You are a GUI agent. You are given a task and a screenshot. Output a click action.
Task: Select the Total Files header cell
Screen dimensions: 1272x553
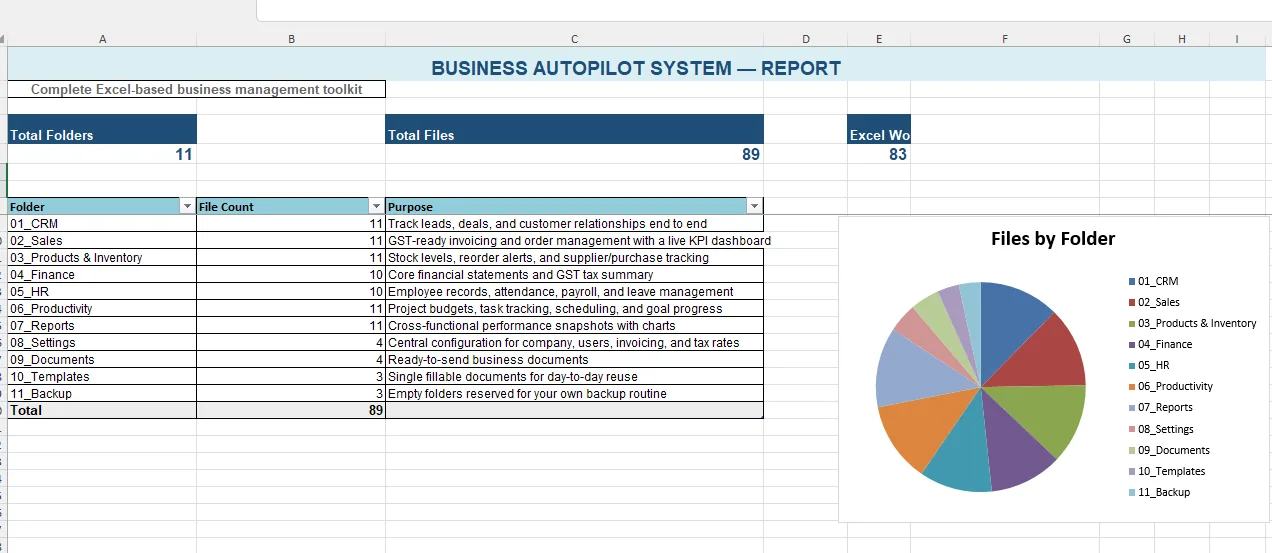coord(575,130)
